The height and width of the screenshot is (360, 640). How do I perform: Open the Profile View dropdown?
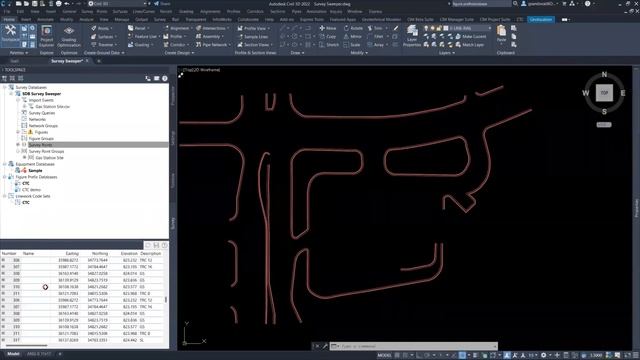(x=253, y=28)
